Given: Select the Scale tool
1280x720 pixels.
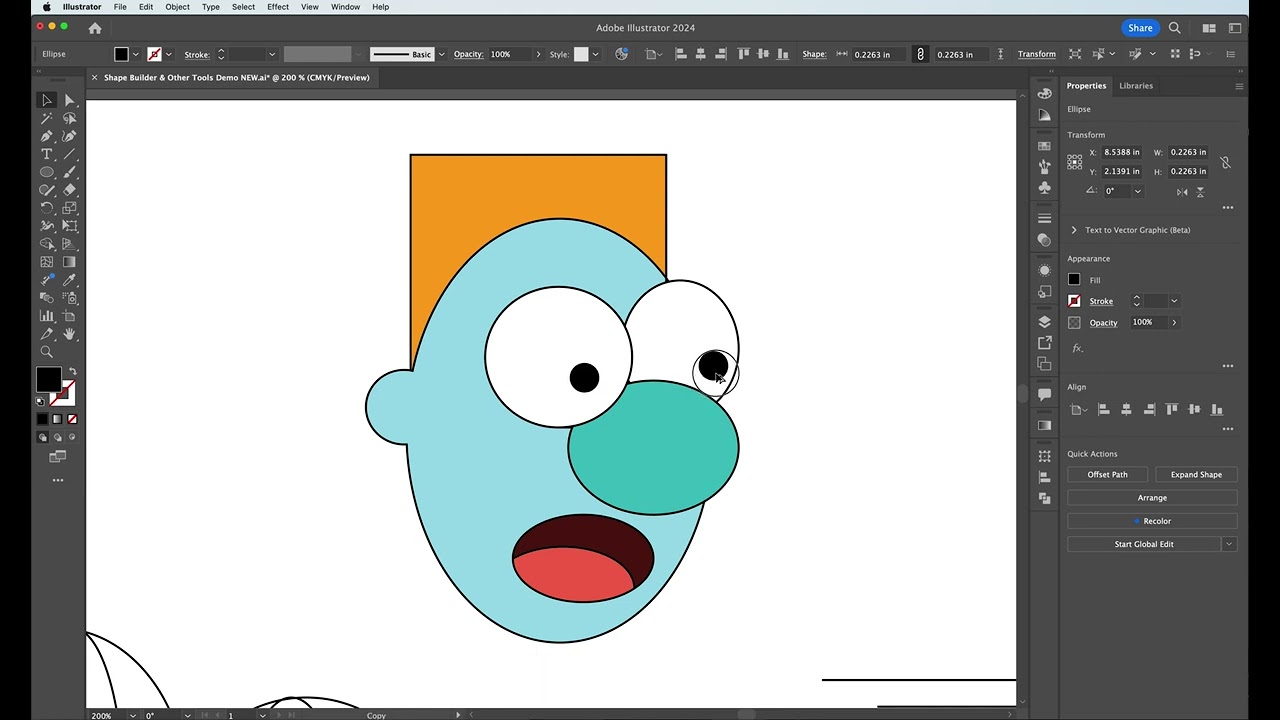Looking at the screenshot, I should (70, 208).
